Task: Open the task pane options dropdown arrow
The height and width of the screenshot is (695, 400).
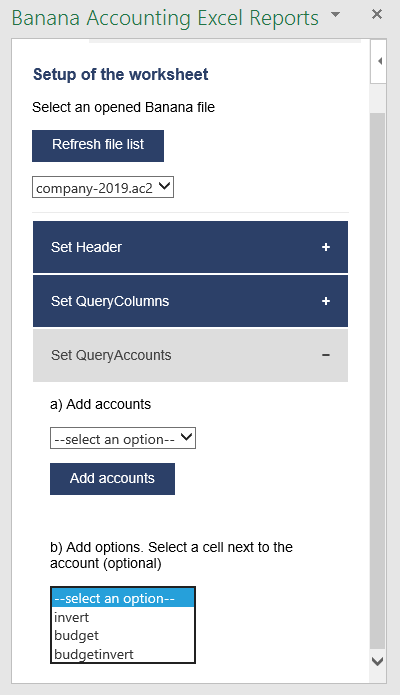Action: click(336, 14)
